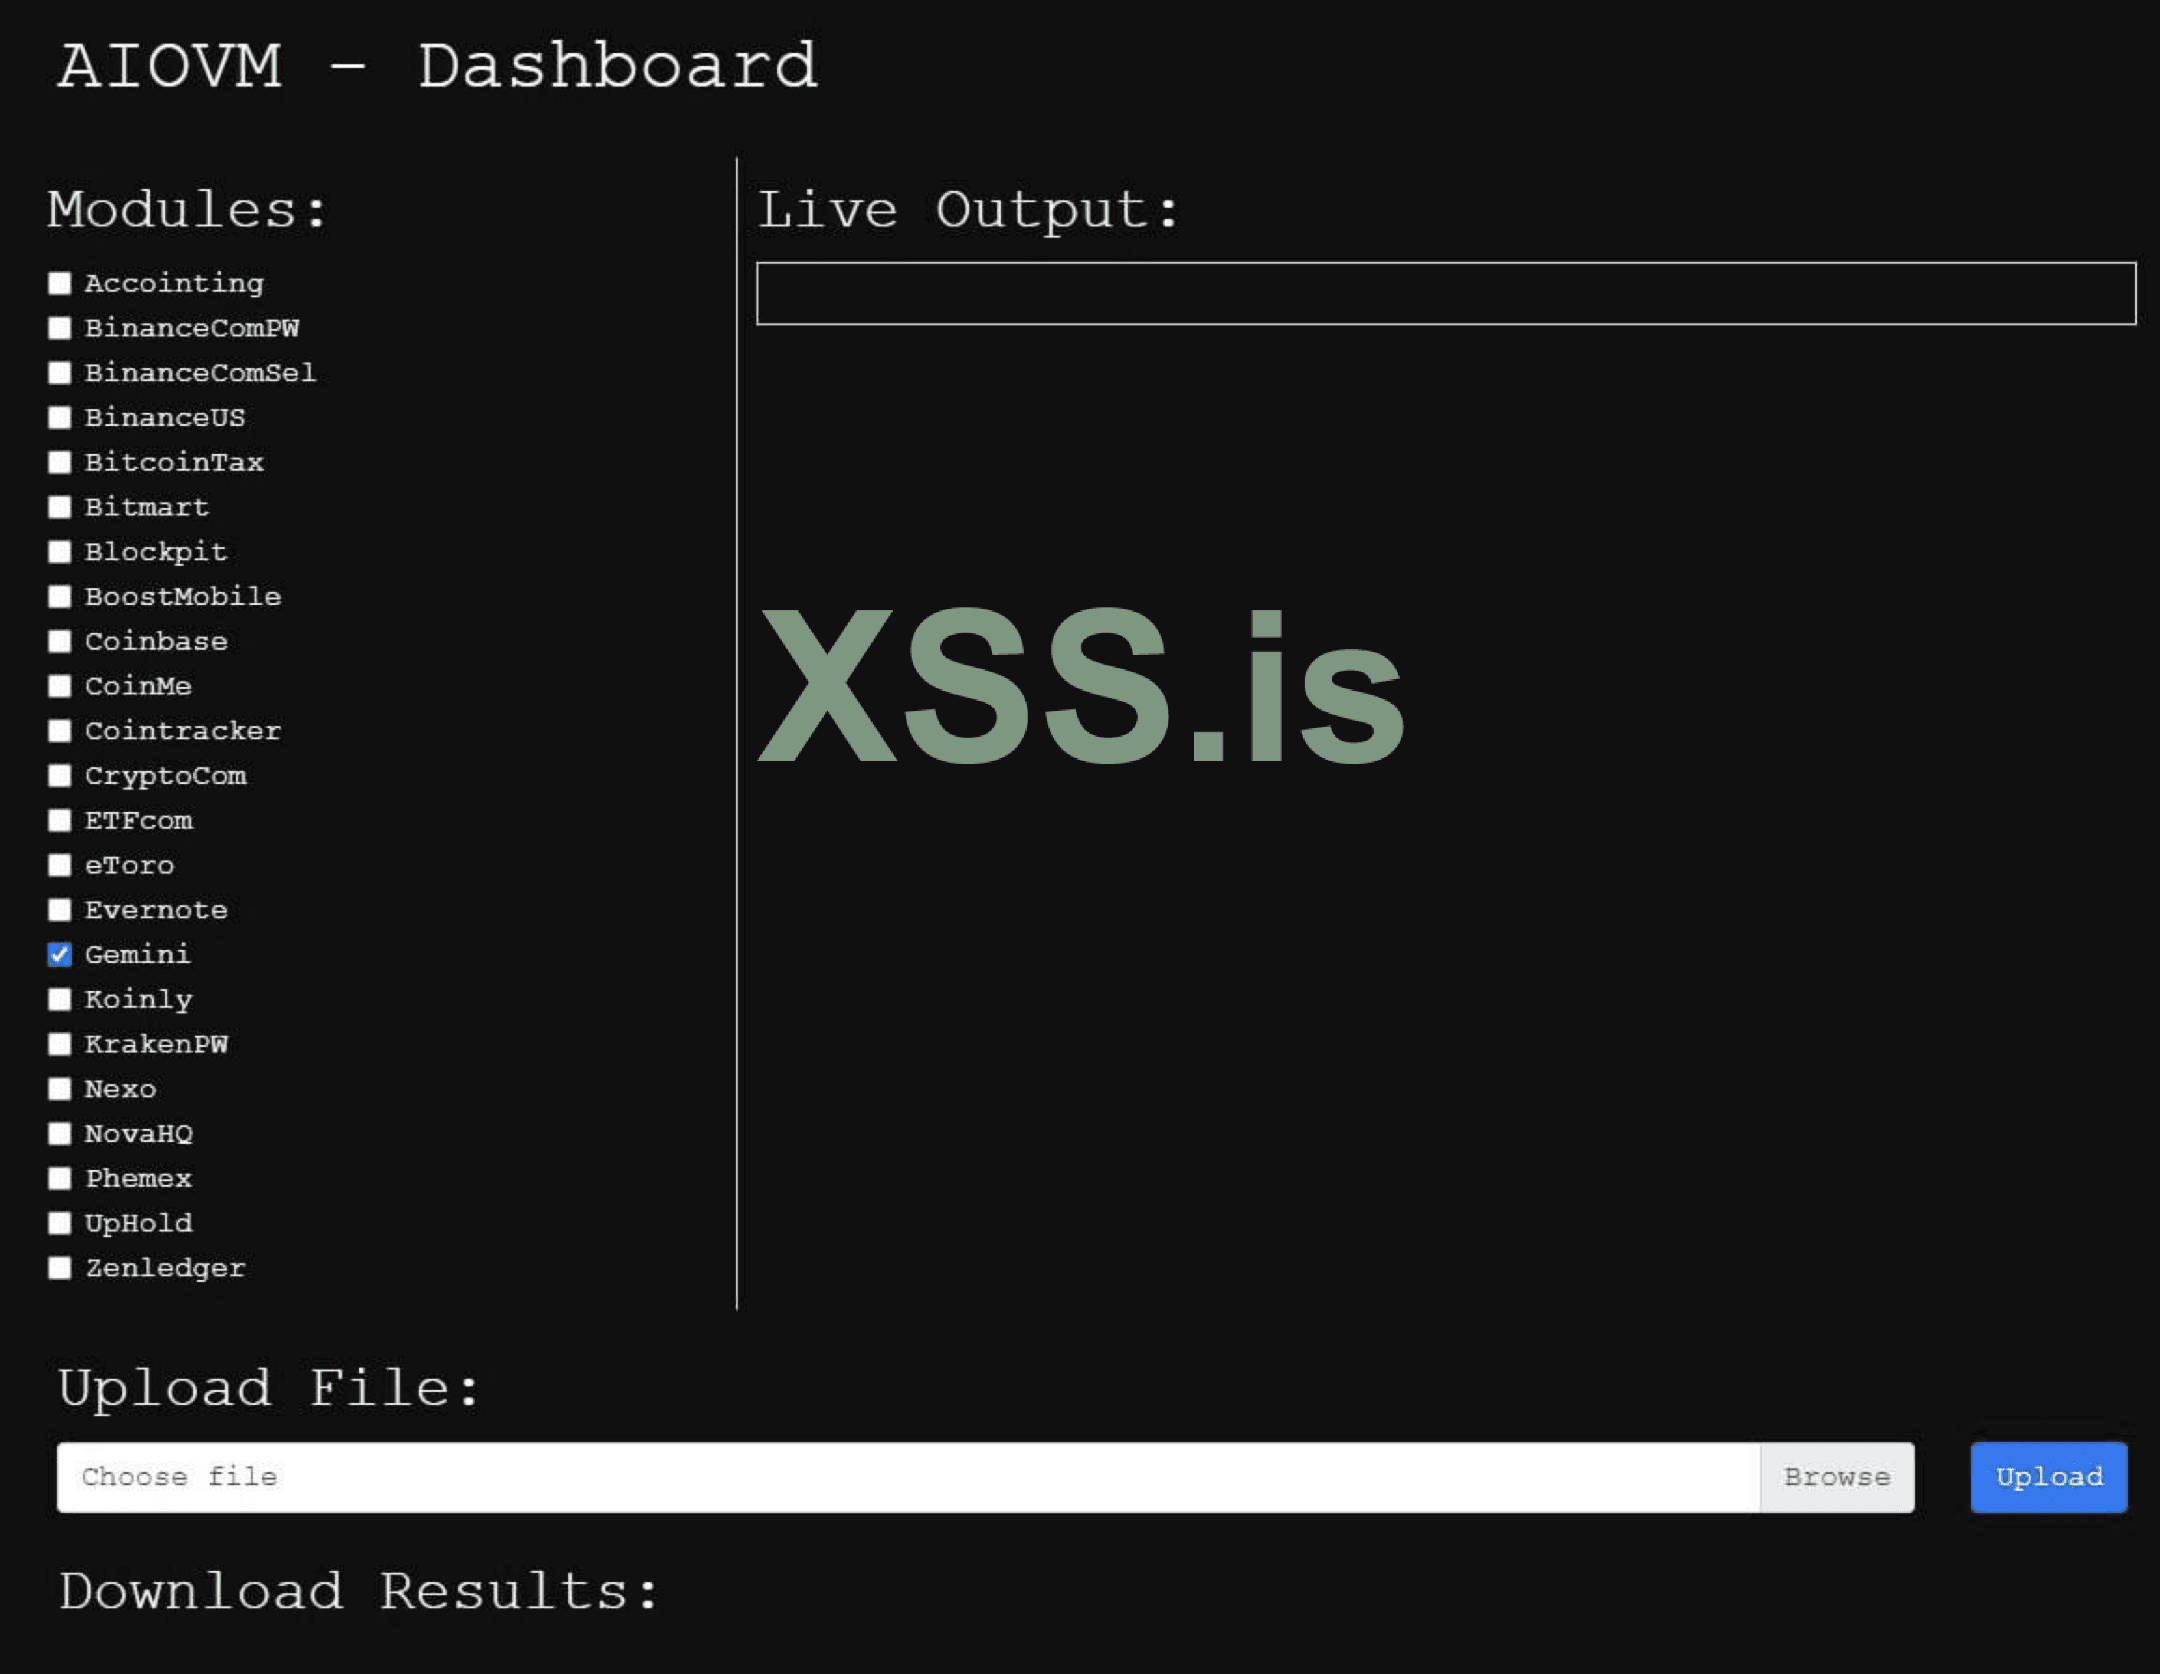Image resolution: width=2160 pixels, height=1674 pixels.
Task: Check the BinanceUS module box
Action: pyautogui.click(x=60, y=417)
